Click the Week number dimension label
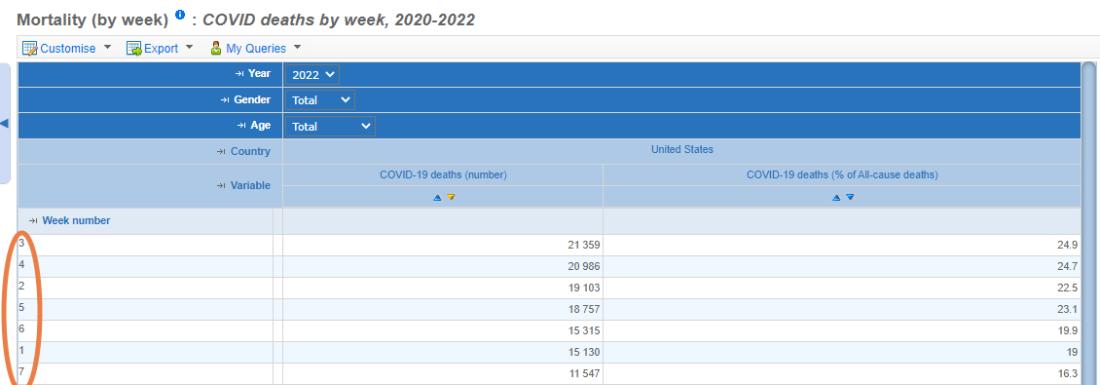The image size is (1100, 385). (x=76, y=220)
